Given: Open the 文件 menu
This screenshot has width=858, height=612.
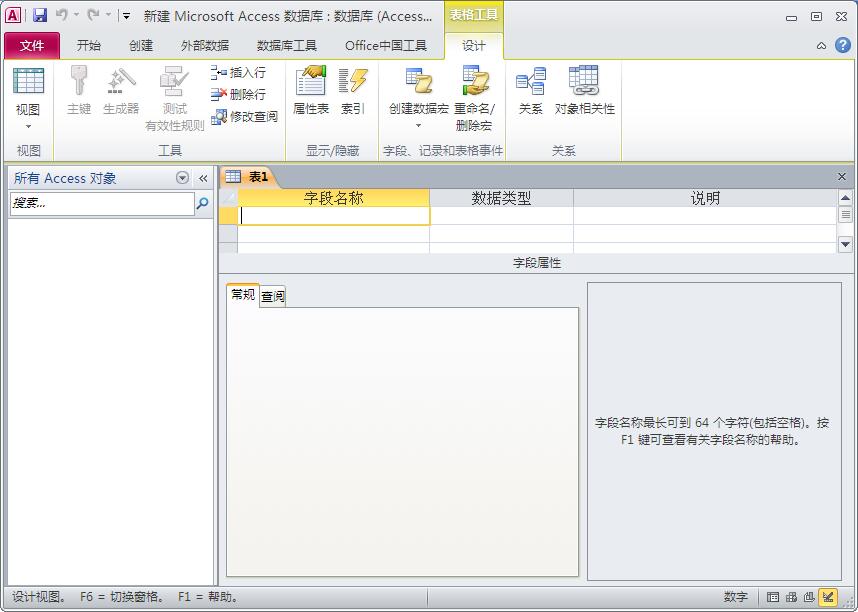Looking at the screenshot, I should pyautogui.click(x=32, y=45).
